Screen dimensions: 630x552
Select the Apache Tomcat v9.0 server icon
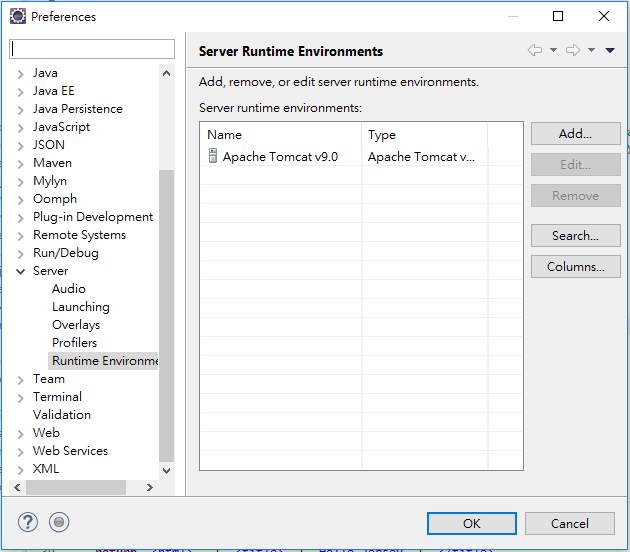(212, 156)
